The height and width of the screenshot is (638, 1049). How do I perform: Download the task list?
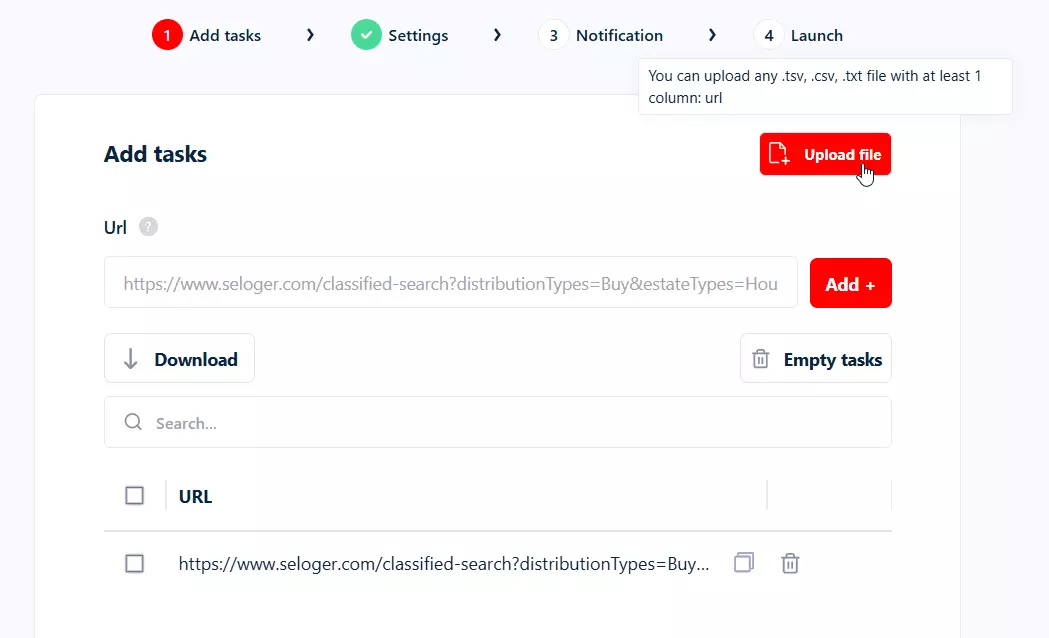point(179,358)
